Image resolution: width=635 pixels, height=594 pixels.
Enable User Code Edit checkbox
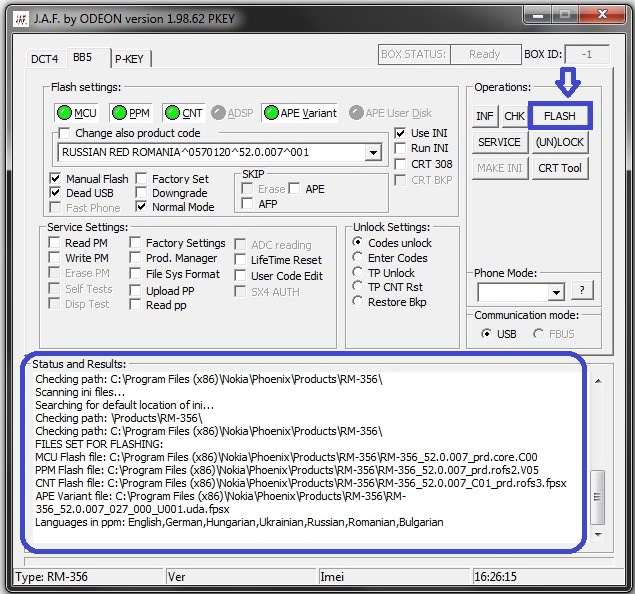coord(240,276)
